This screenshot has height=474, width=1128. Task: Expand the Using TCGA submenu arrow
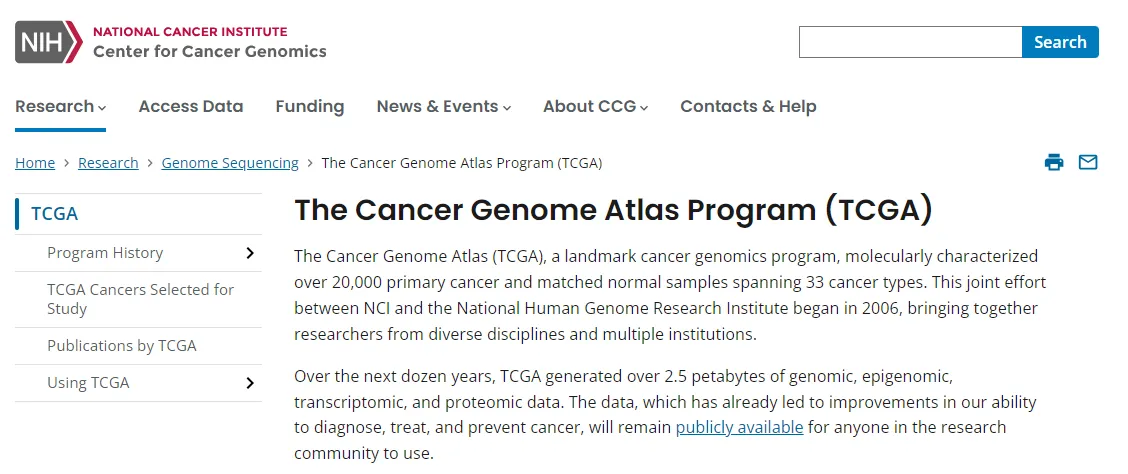click(250, 383)
